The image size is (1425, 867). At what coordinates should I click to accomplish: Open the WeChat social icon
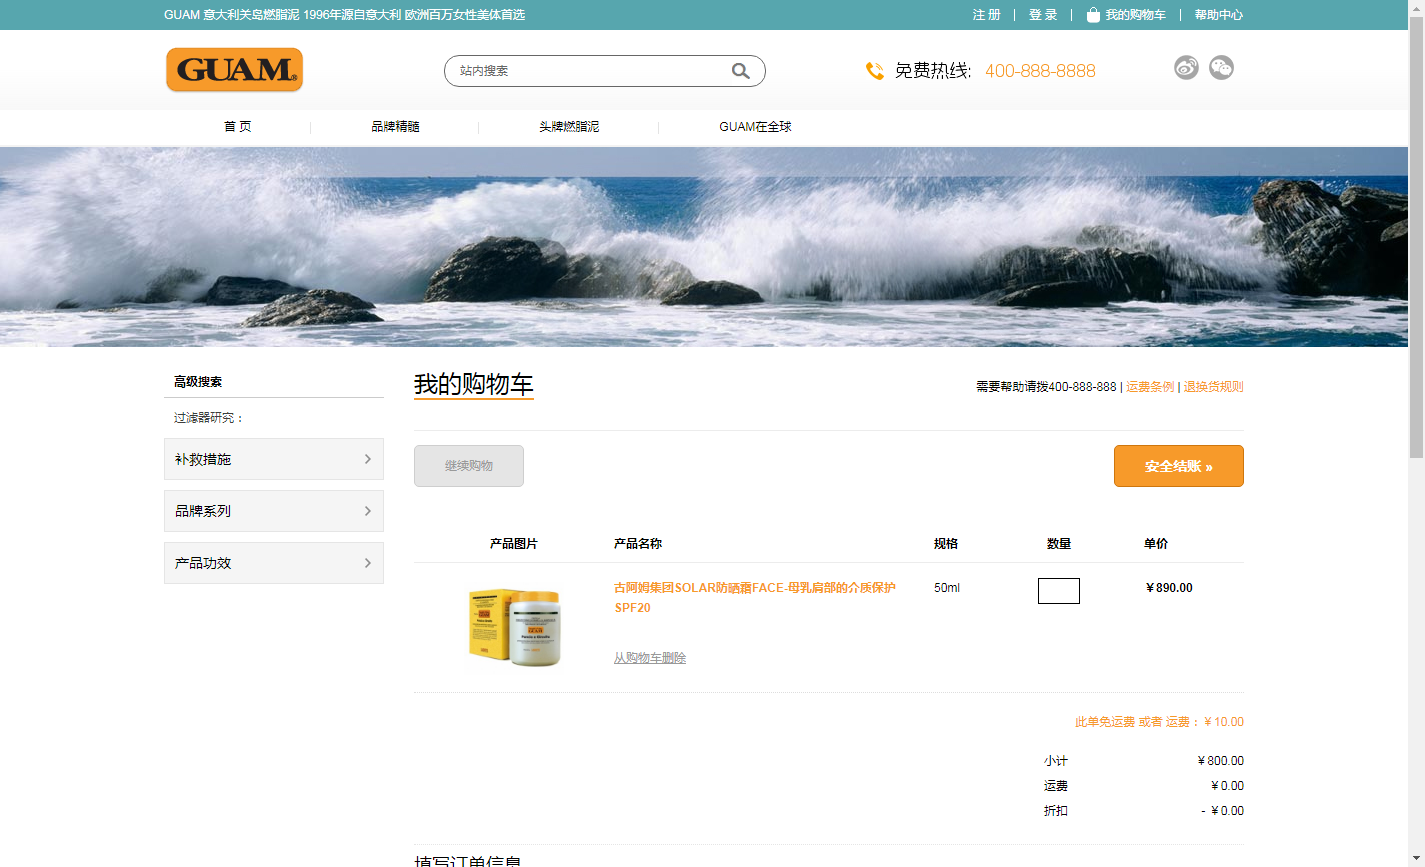1221,68
